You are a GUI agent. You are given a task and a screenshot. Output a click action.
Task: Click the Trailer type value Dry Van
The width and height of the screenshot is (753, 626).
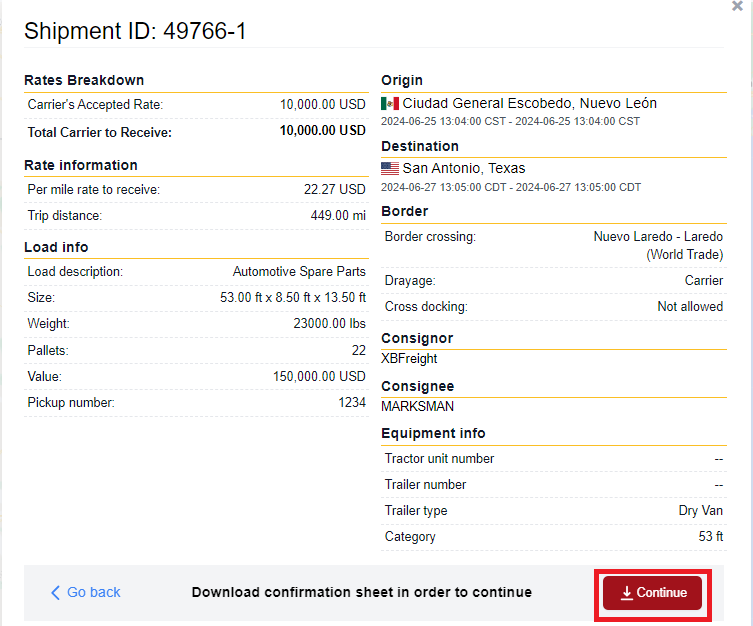point(701,511)
